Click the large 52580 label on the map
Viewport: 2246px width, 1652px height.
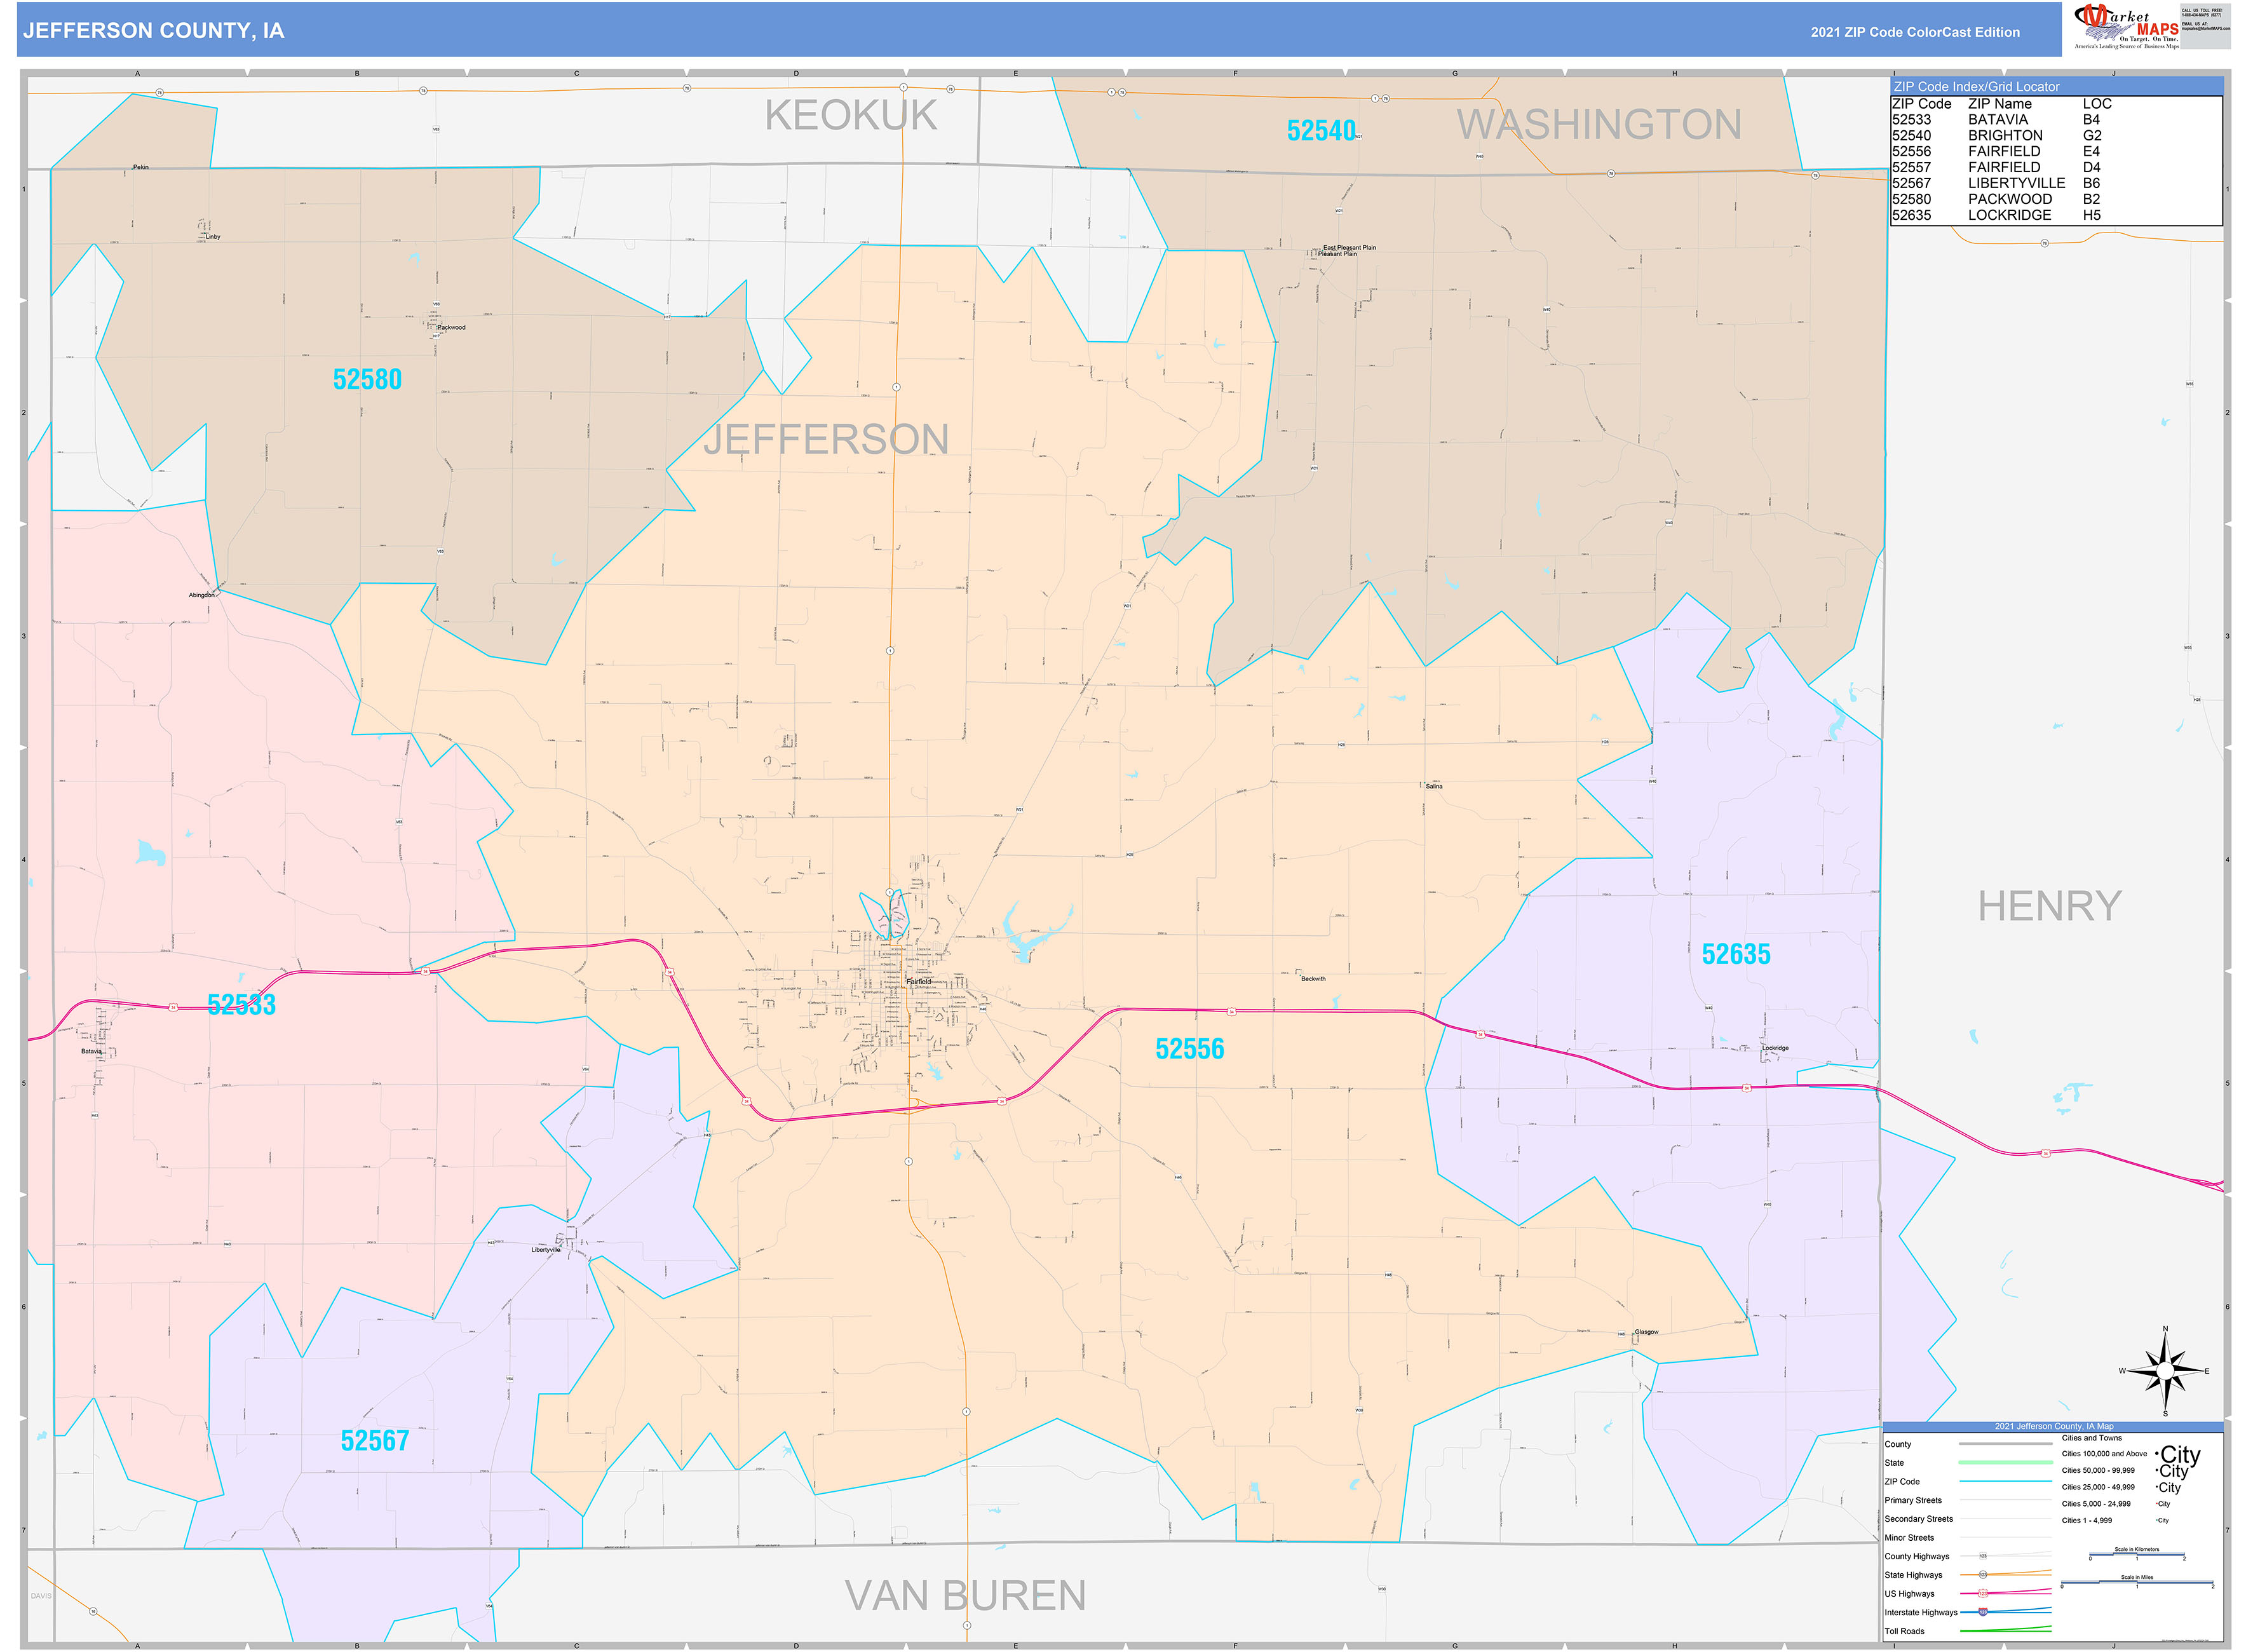click(367, 380)
